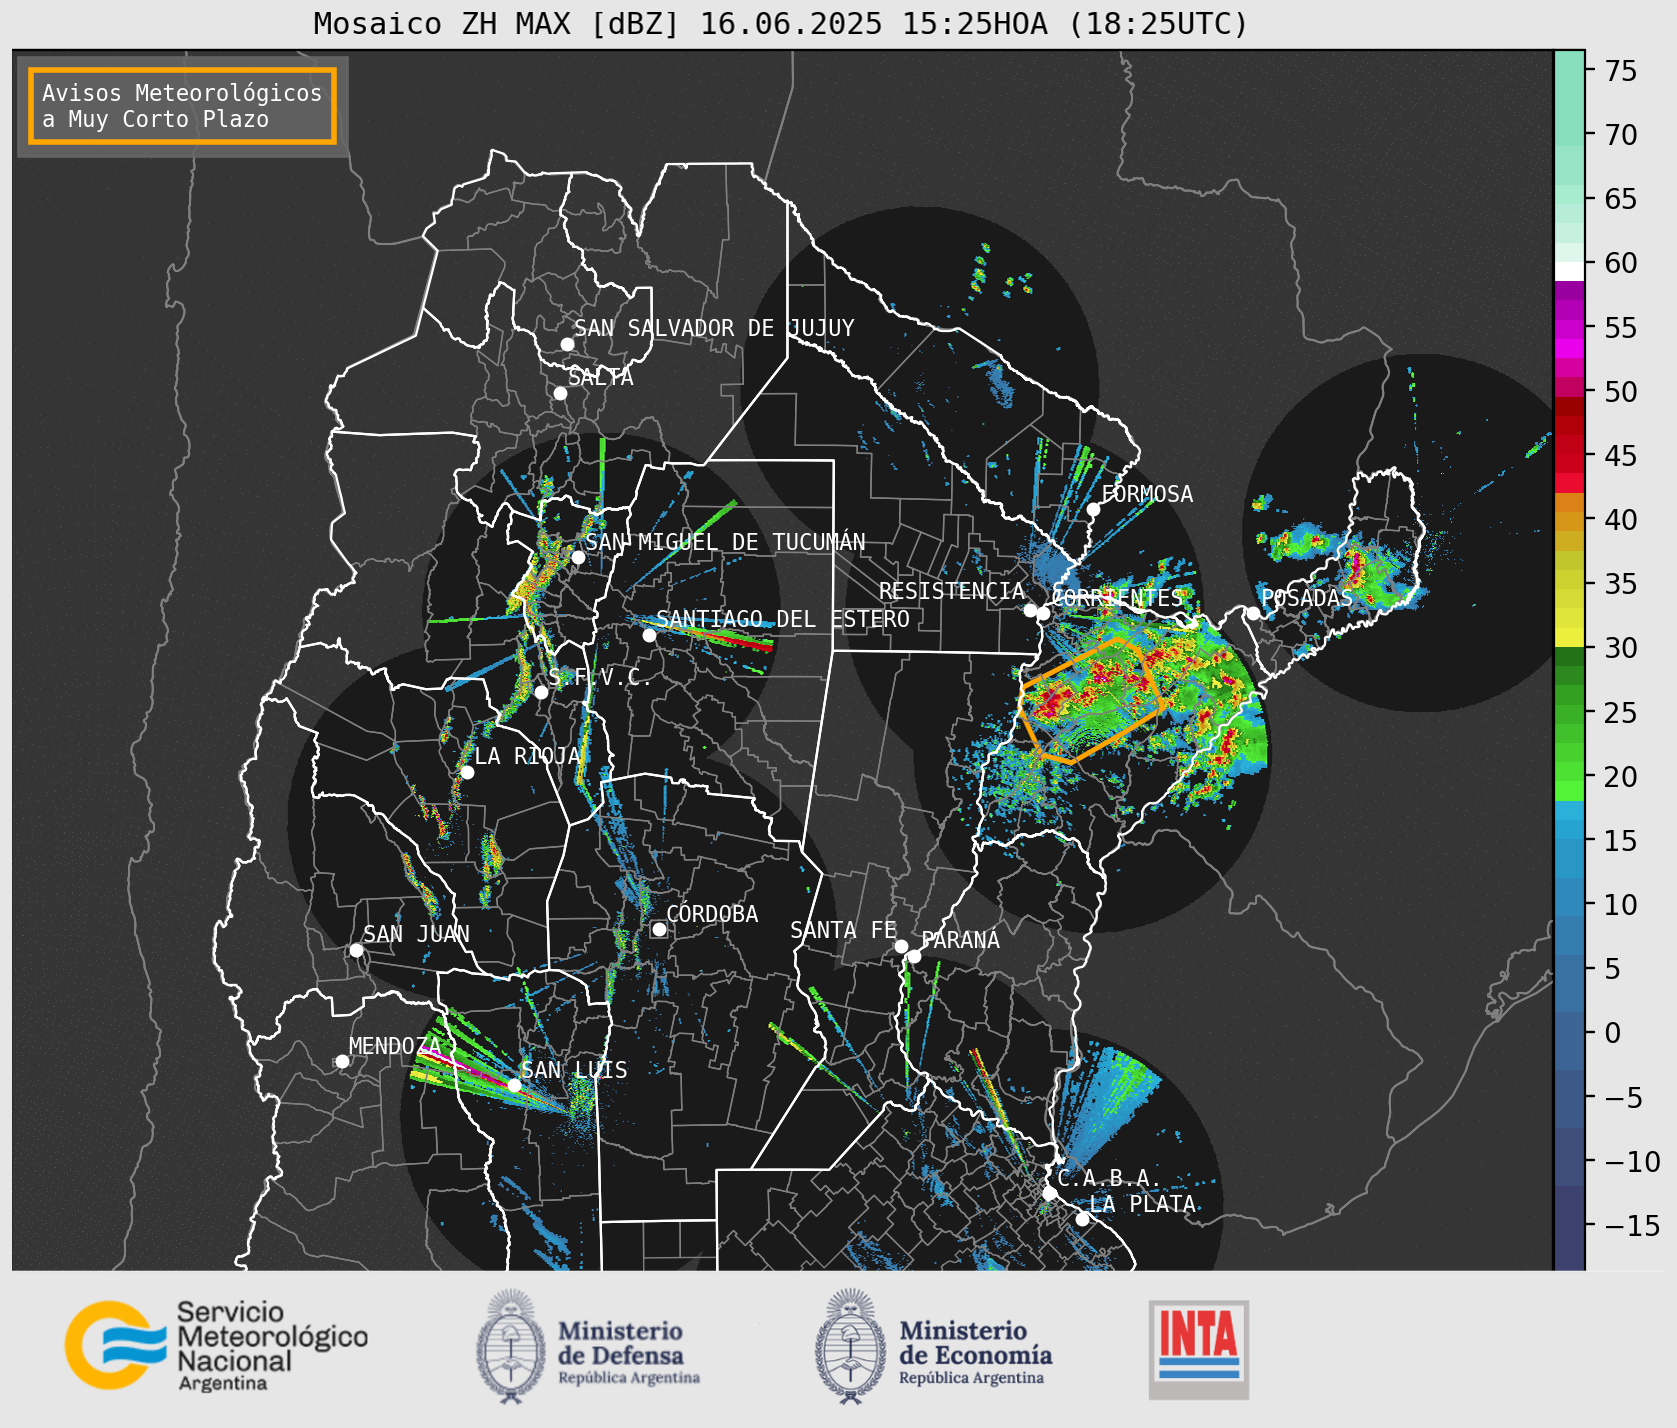Click the Santiago del Estero city dot
This screenshot has width=1677, height=1428.
pos(649,635)
